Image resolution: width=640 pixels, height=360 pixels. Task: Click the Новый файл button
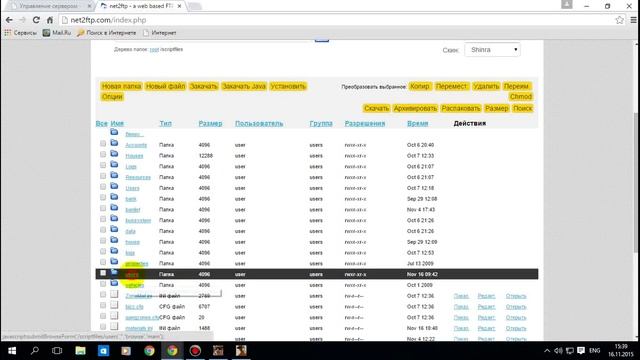point(165,86)
